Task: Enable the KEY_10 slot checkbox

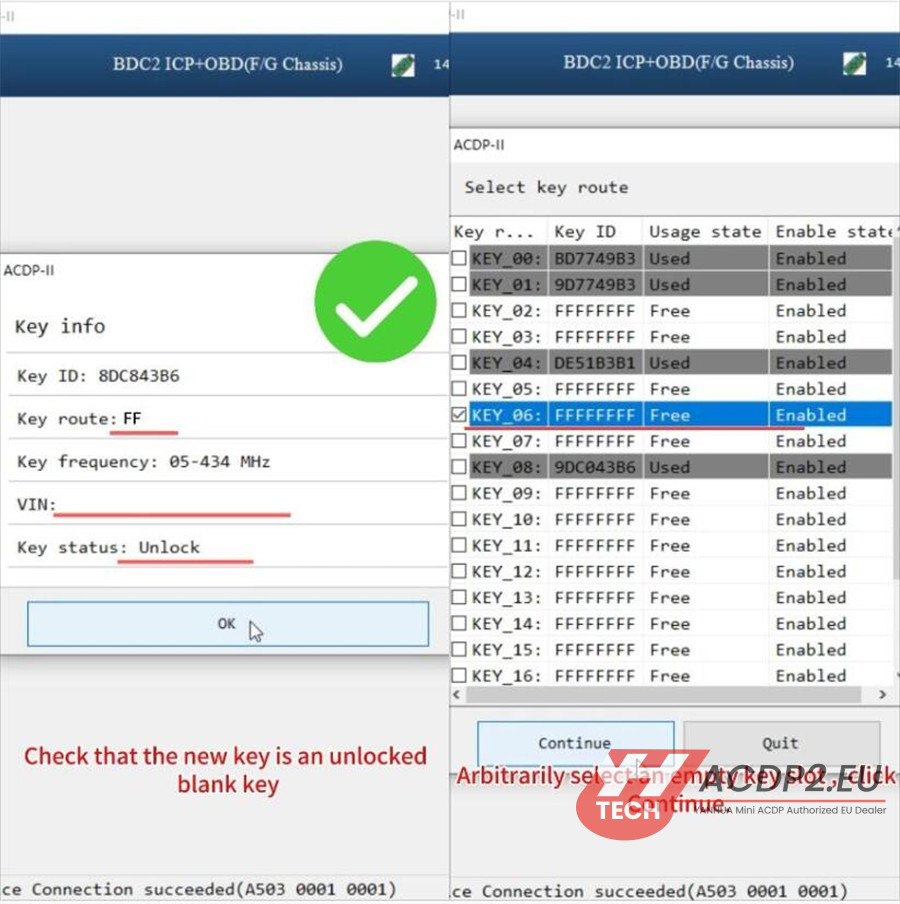Action: (x=459, y=520)
